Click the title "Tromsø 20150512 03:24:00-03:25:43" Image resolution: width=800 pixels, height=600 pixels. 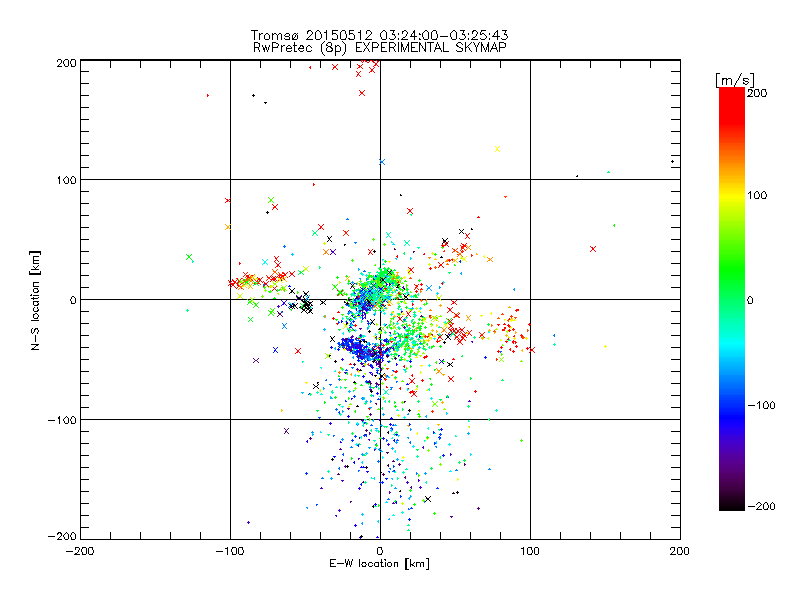(379, 35)
